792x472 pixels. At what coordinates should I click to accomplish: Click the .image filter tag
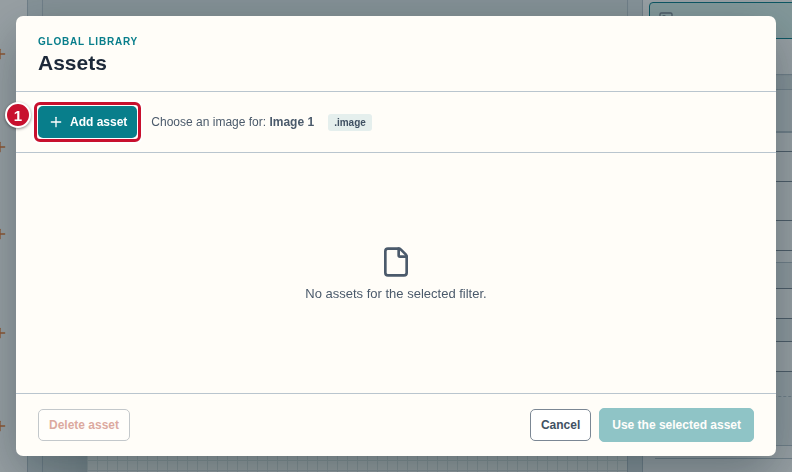click(350, 122)
